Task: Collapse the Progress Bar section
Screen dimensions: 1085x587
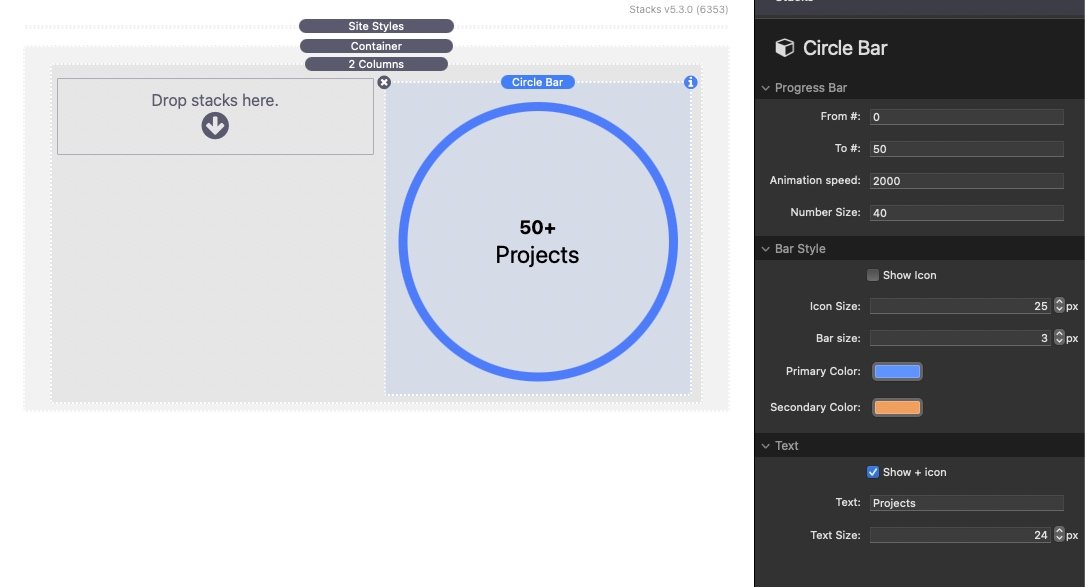Action: pyautogui.click(x=766, y=88)
